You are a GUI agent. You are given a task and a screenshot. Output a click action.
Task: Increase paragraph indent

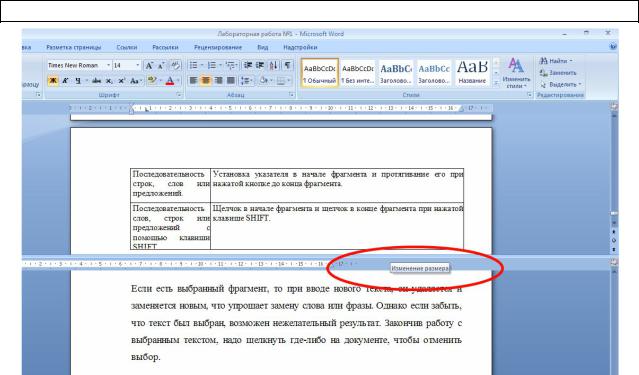point(260,65)
